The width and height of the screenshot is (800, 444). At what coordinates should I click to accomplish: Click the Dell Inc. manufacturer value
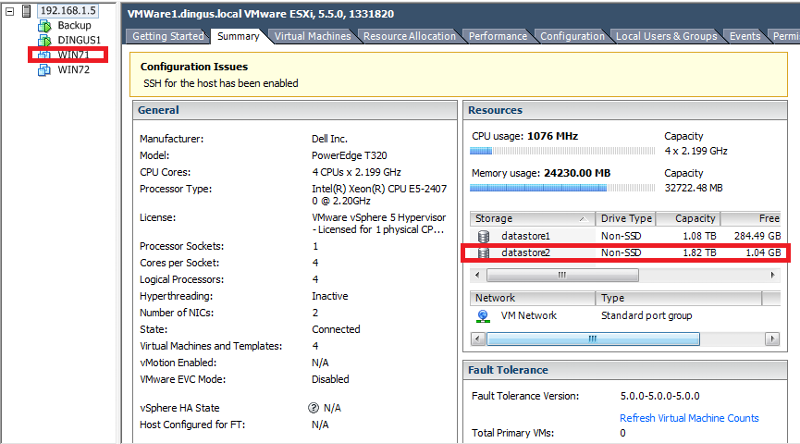(x=329, y=139)
